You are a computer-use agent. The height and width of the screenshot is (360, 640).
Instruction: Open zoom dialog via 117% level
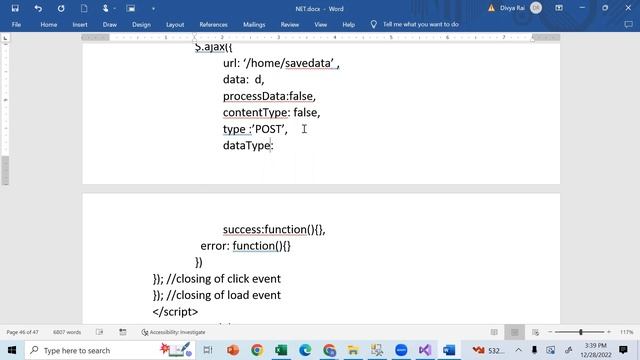[x=627, y=332]
